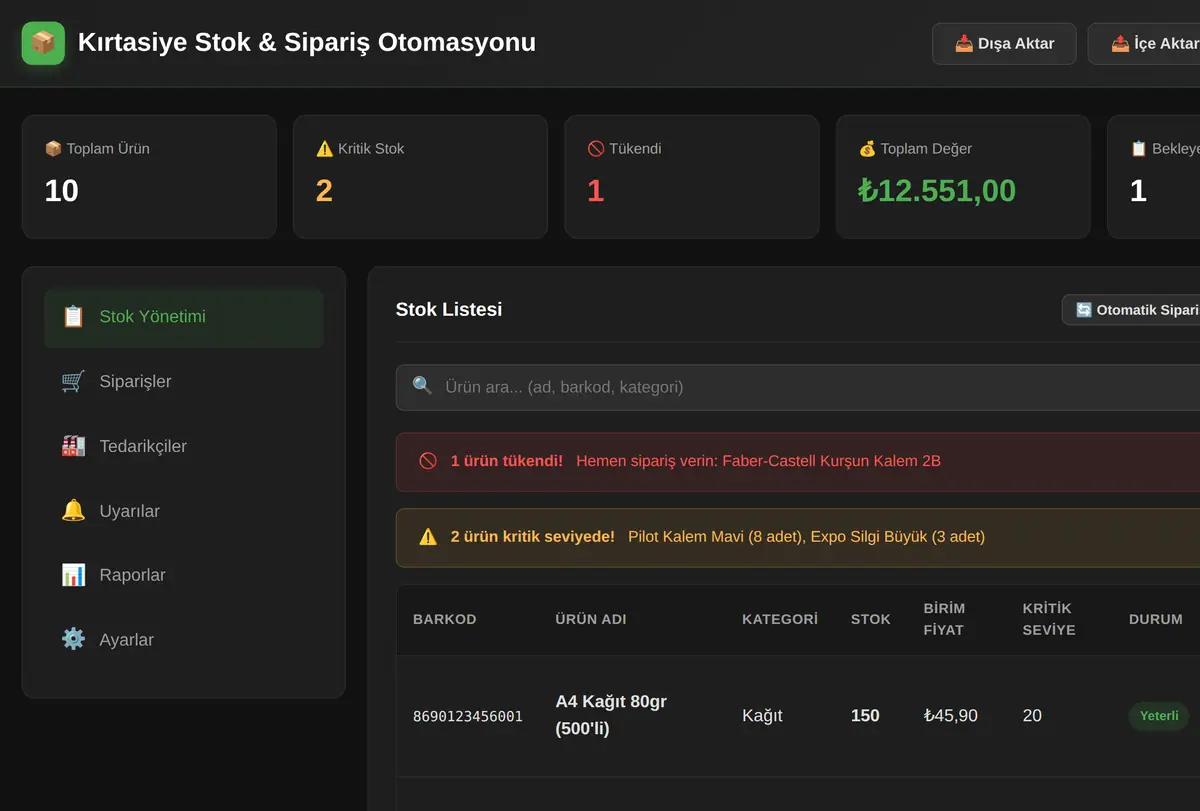Open the Stok Yönetimi section

pos(184,317)
